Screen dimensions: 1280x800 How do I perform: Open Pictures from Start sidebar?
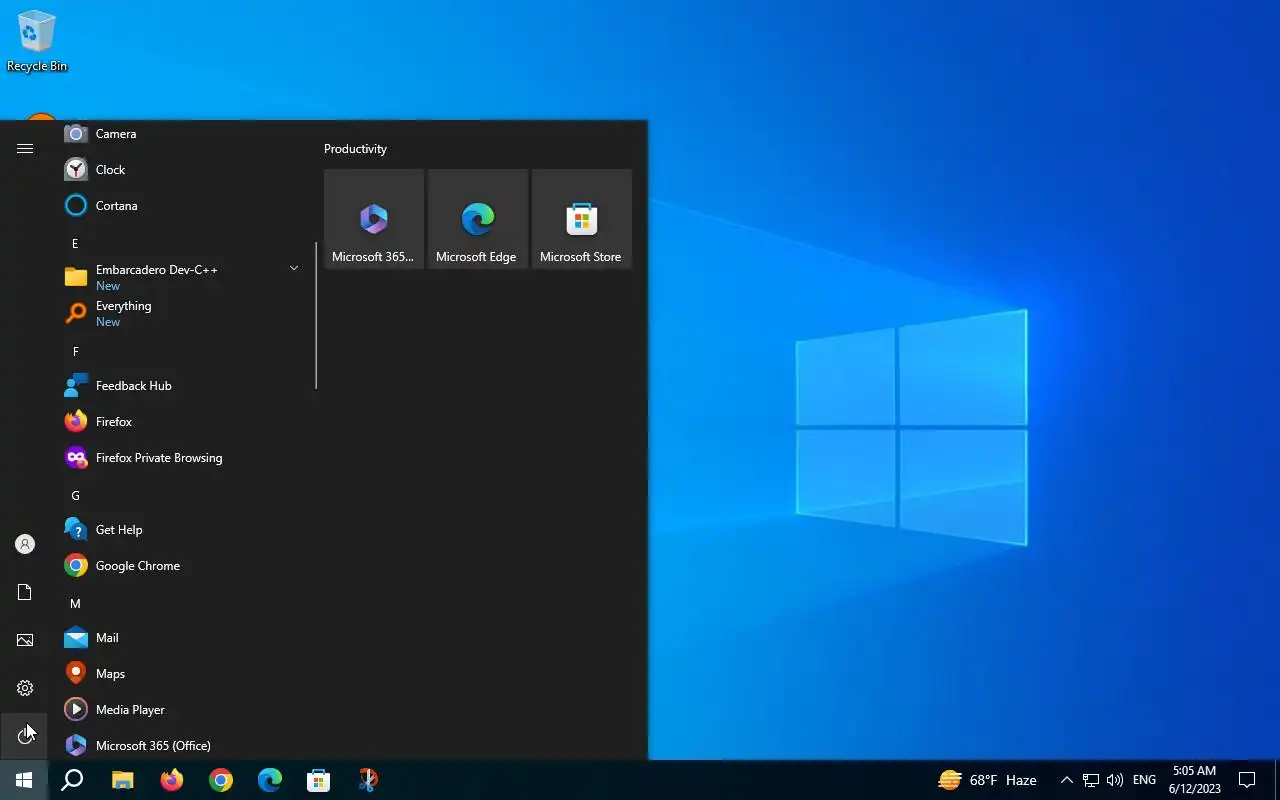pos(25,640)
